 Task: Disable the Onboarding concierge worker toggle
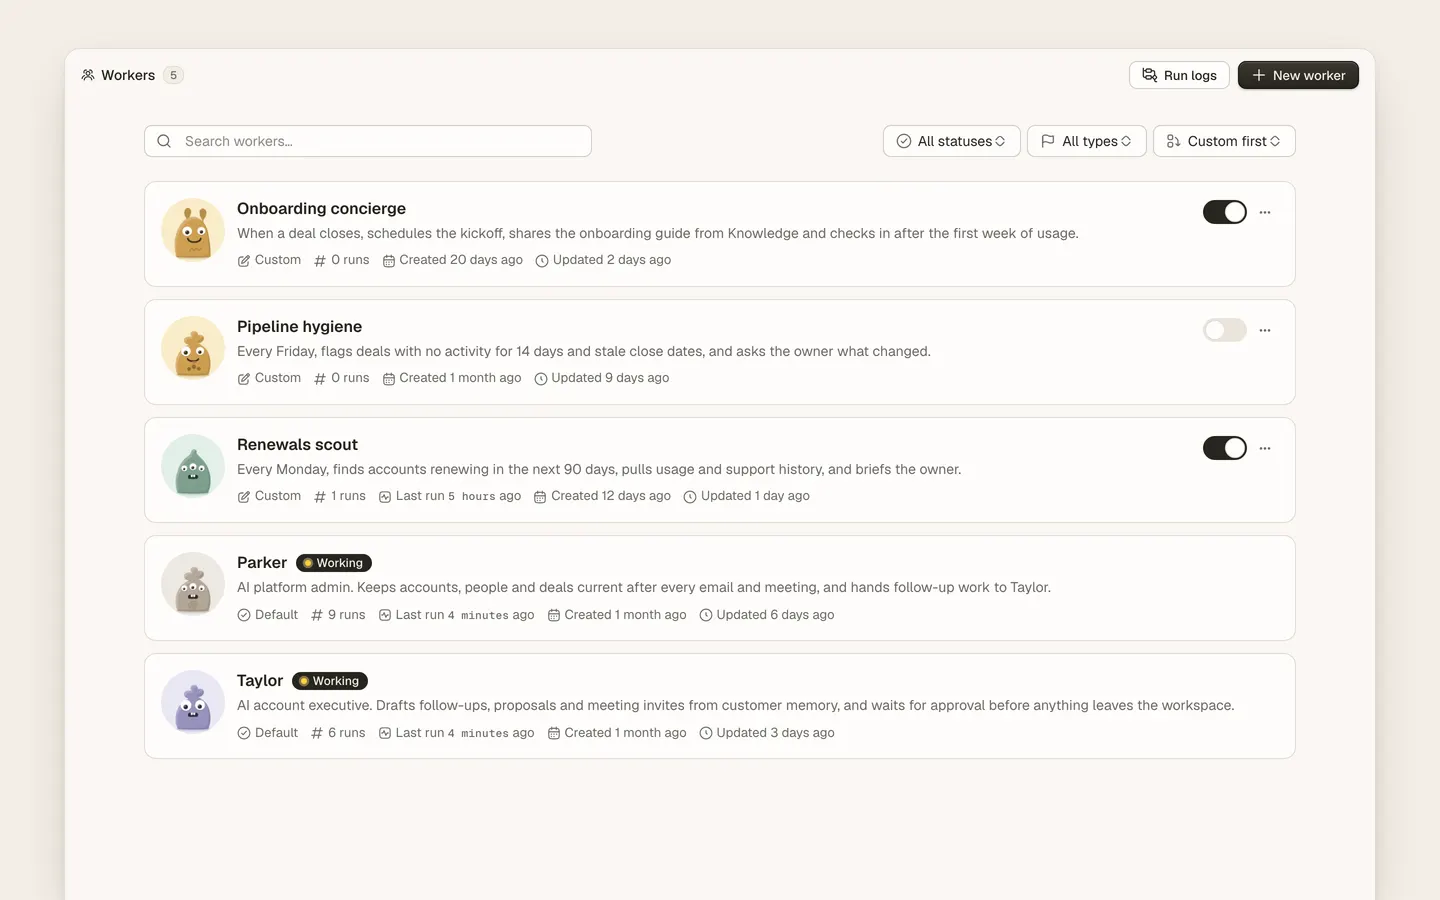1225,212
